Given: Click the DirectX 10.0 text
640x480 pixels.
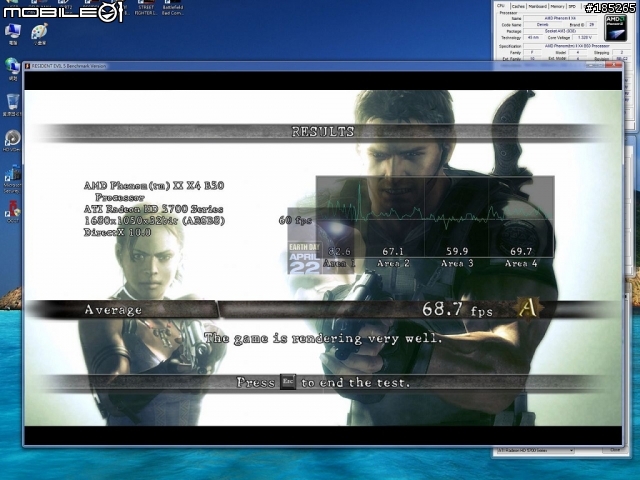Looking at the screenshot, I should click(x=118, y=232).
